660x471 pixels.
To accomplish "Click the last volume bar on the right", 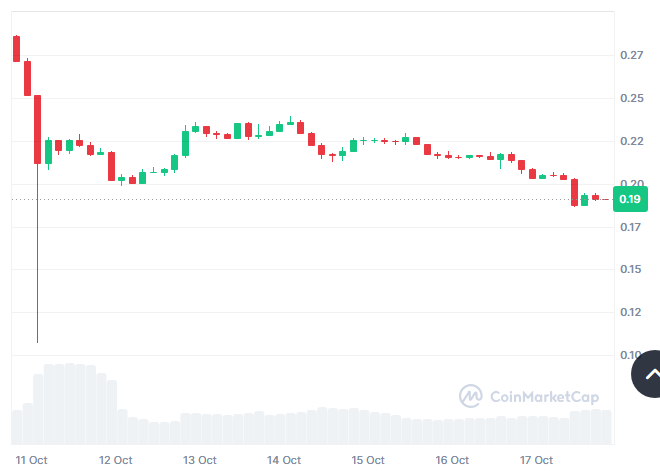I will [x=604, y=427].
